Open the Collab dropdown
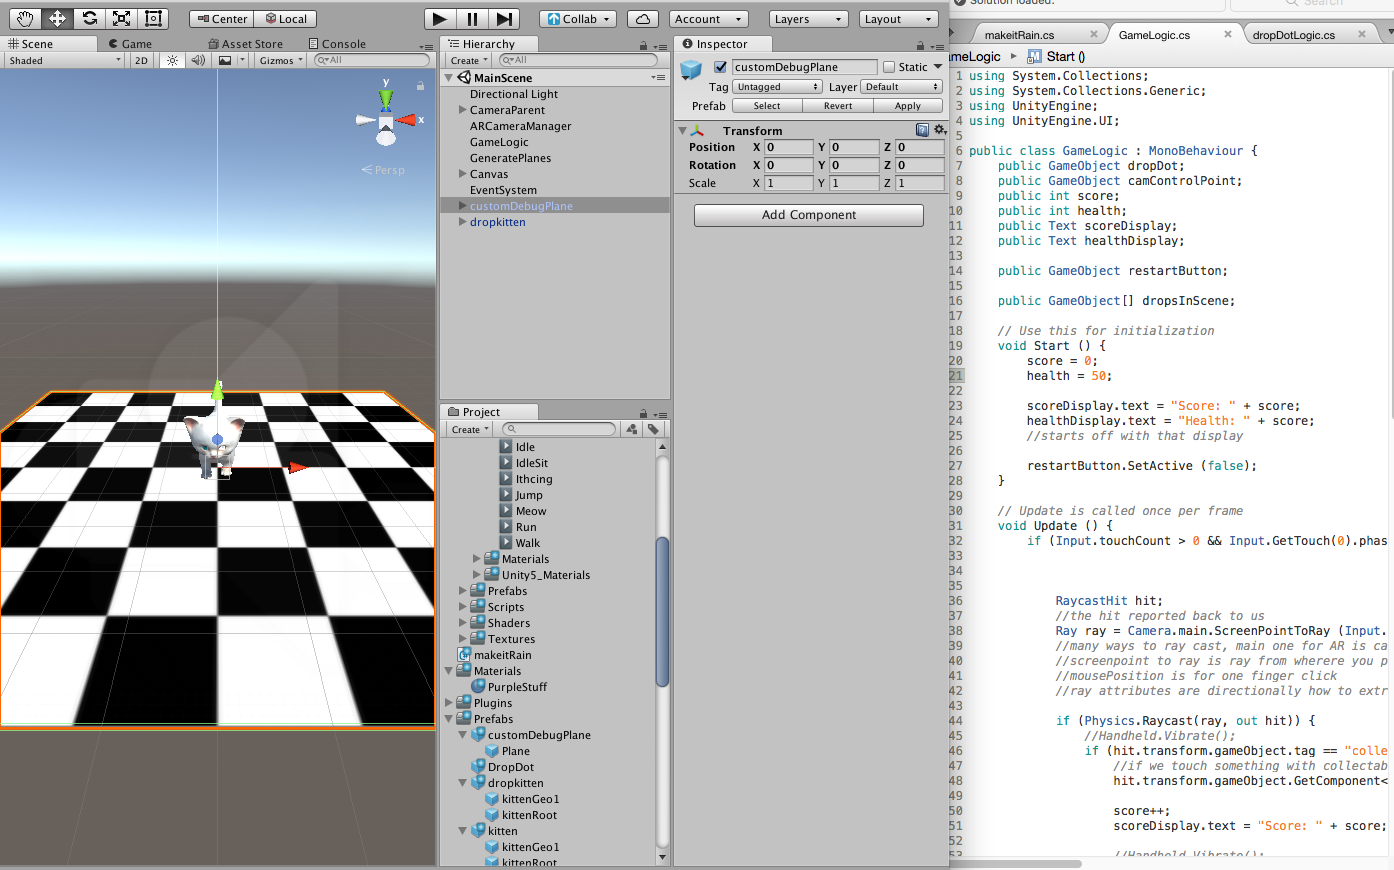This screenshot has width=1394, height=870. (x=578, y=19)
